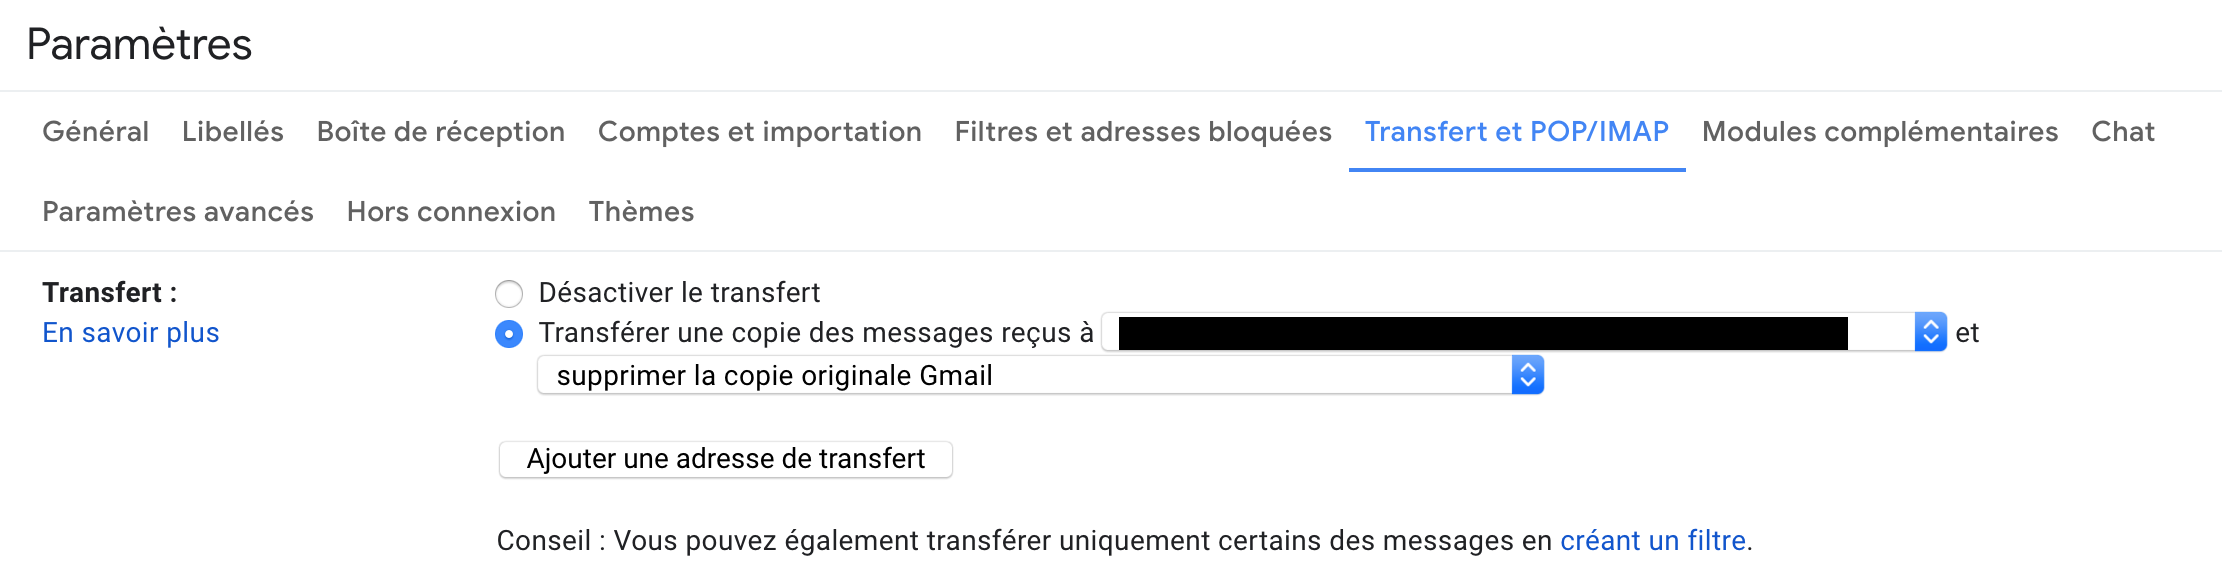This screenshot has height=578, width=2222.
Task: Open the forwarding address dropdown arrow
Action: tap(1930, 332)
